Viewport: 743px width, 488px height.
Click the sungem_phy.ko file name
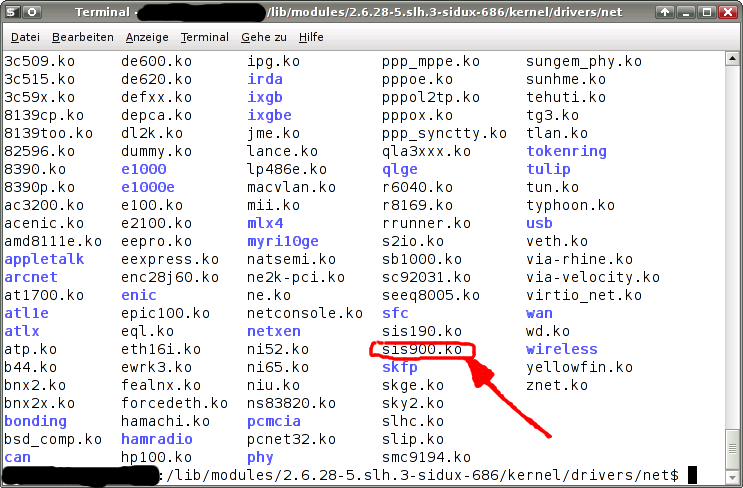click(584, 61)
